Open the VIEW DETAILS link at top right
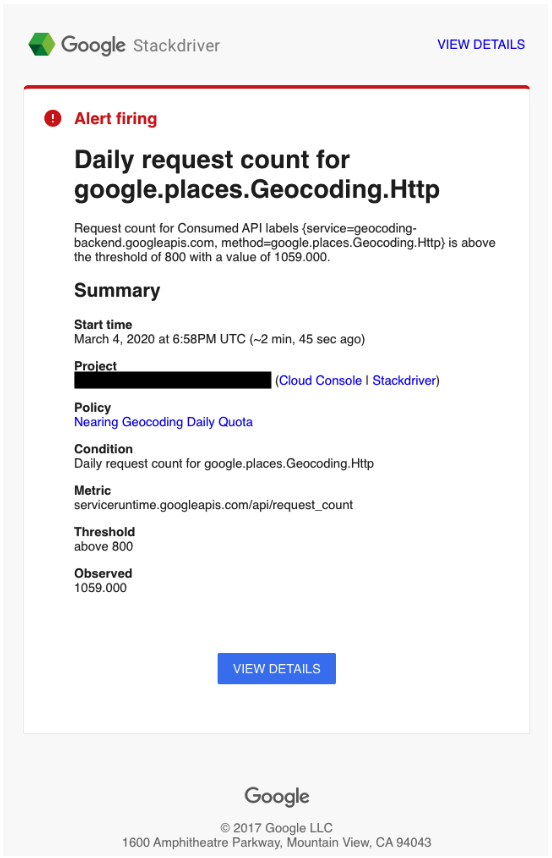The height and width of the screenshot is (858, 552). tap(481, 44)
